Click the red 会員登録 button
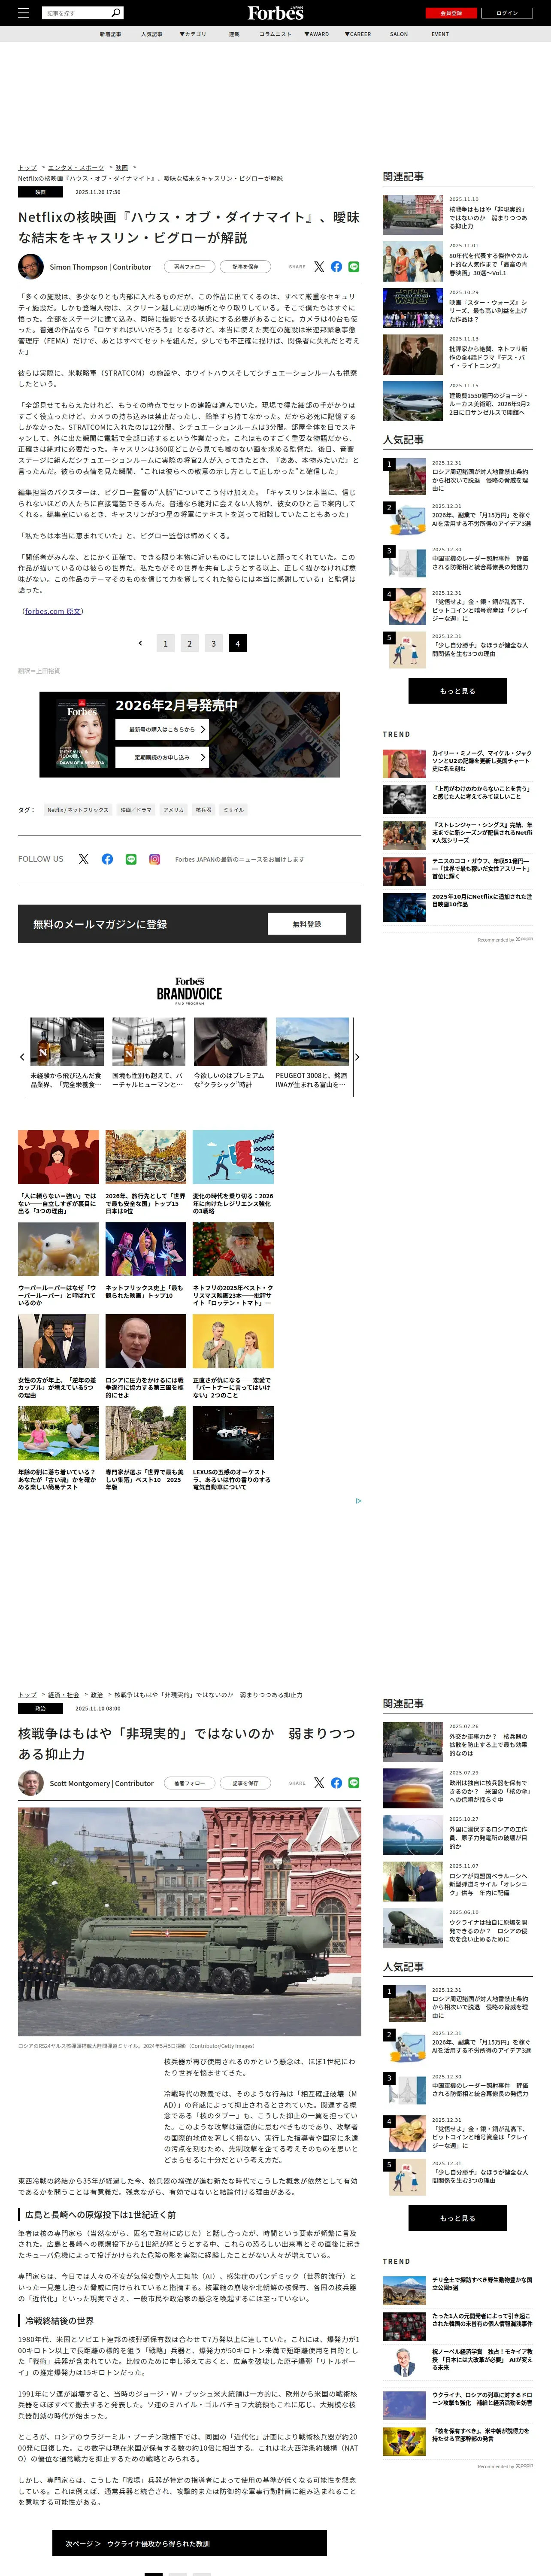 point(450,13)
